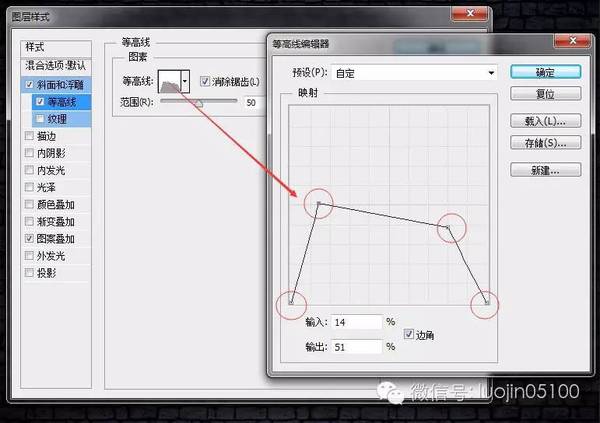Image resolution: width=600 pixels, height=423 pixels.
Task: Open contour picker dropdown arrow
Action: pos(185,81)
